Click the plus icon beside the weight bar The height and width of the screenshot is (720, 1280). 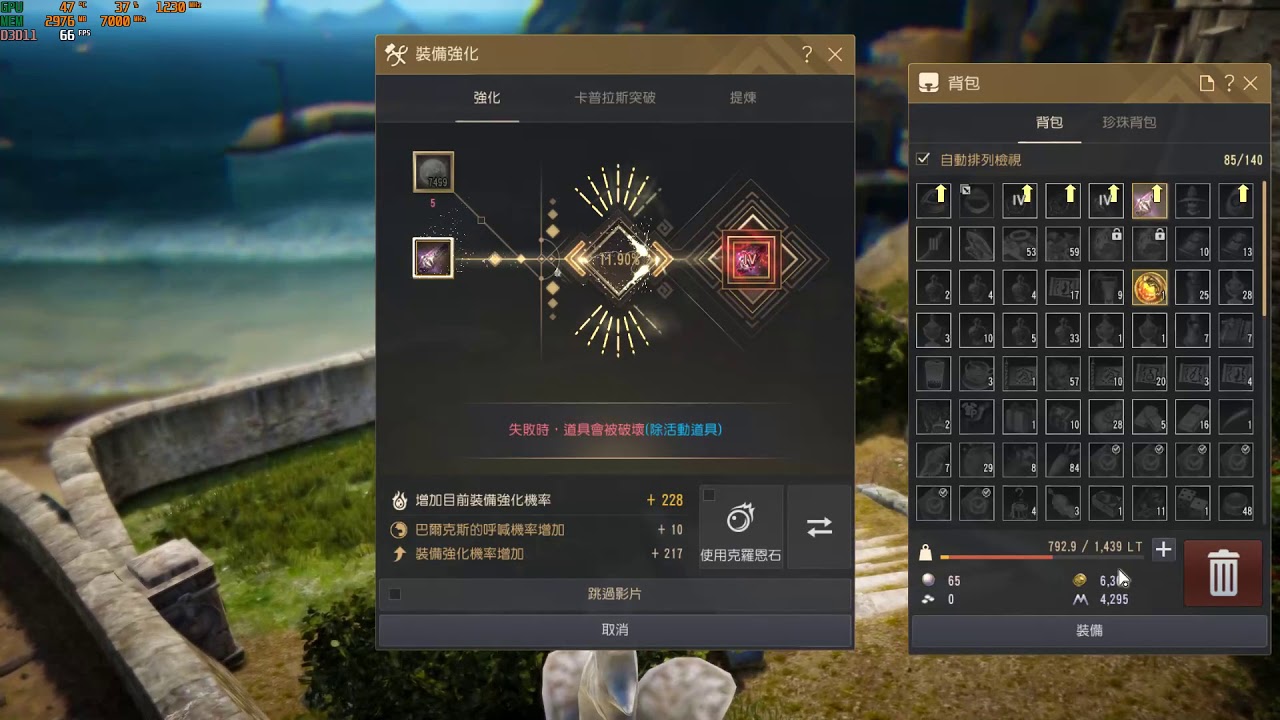click(1163, 549)
